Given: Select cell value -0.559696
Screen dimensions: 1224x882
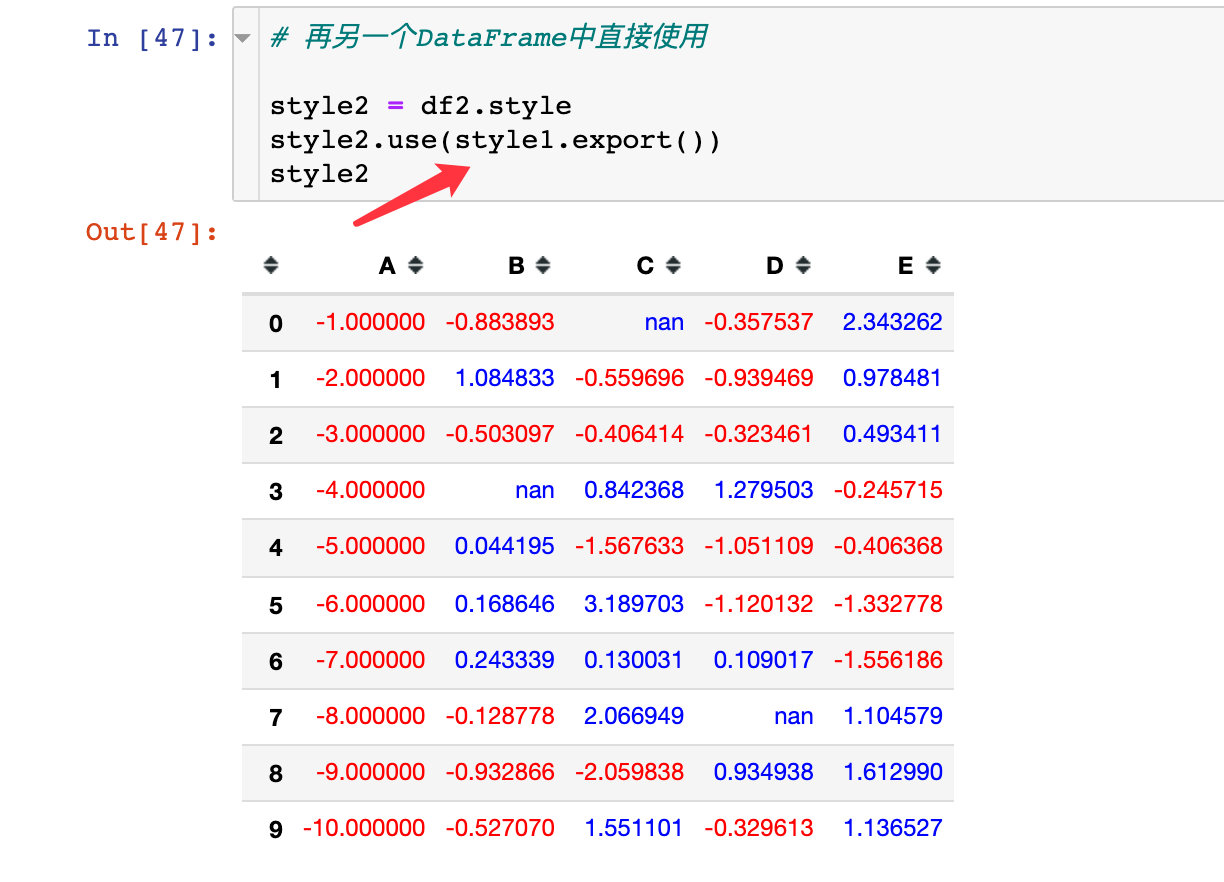Looking at the screenshot, I should (630, 378).
